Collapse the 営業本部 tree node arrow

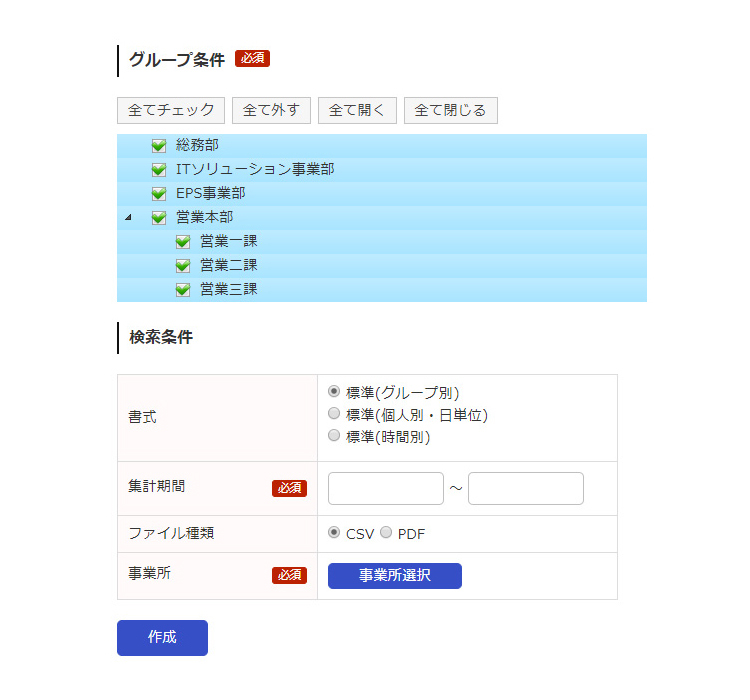click(x=128, y=217)
